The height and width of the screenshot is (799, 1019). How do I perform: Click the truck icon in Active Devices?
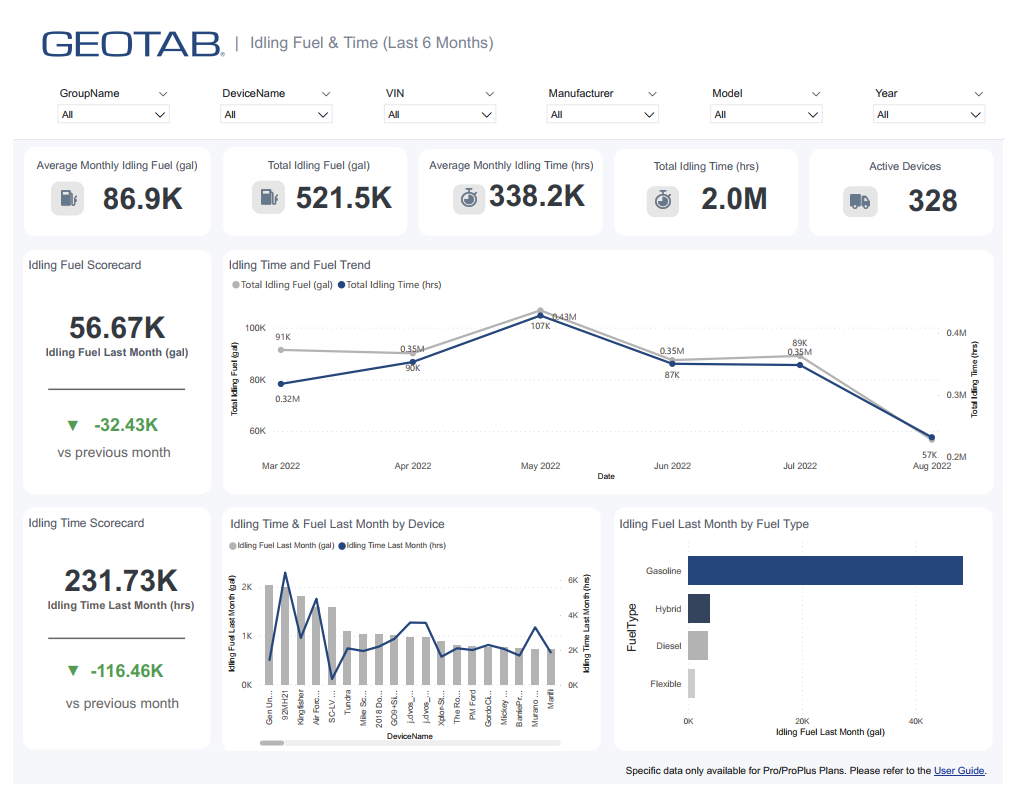859,201
